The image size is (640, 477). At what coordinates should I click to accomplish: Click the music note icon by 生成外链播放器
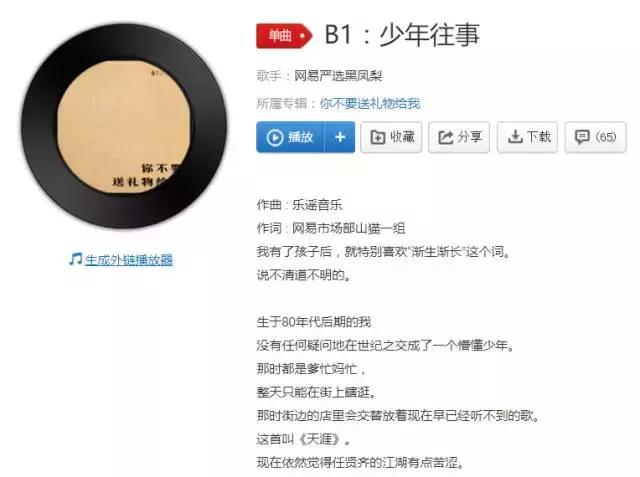click(76, 259)
